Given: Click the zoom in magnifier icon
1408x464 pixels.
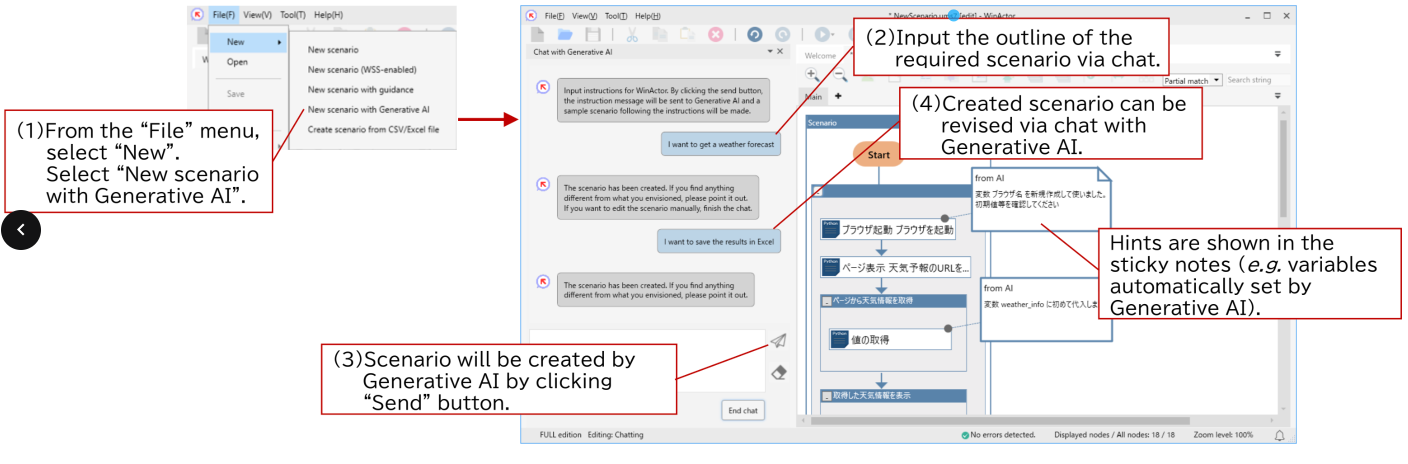Looking at the screenshot, I should coord(813,76).
